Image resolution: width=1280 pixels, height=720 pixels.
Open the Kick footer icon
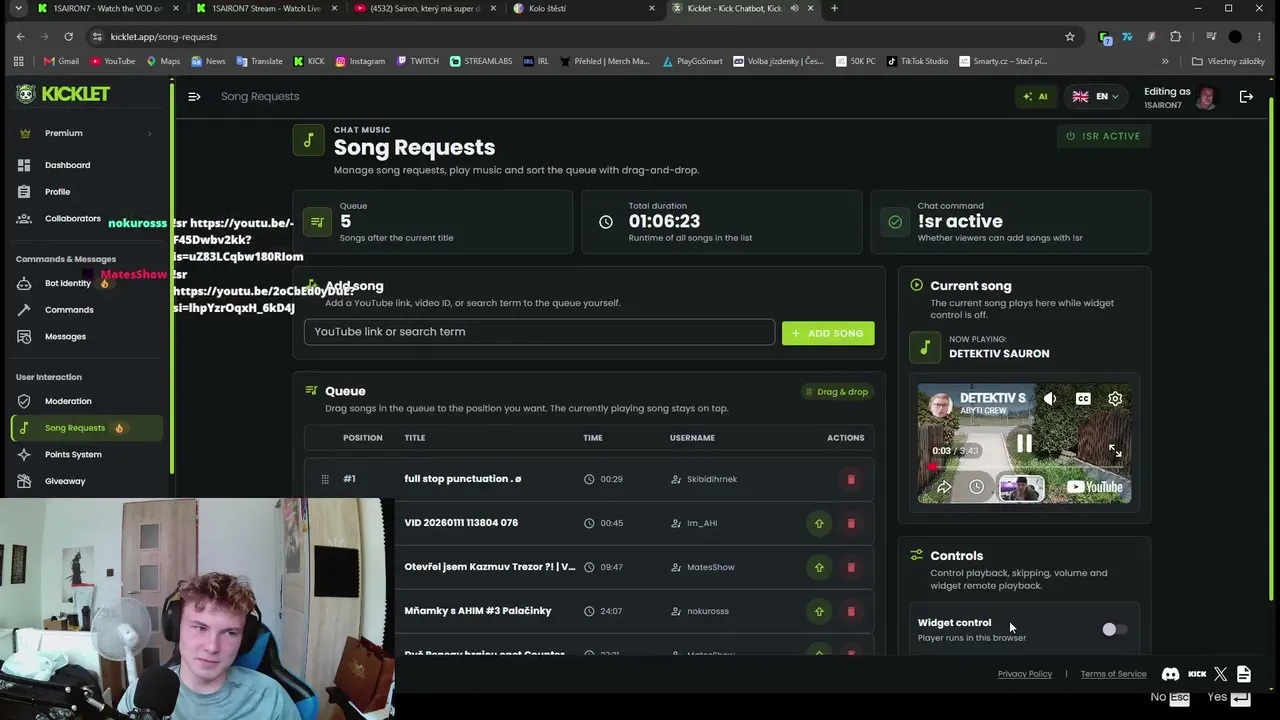(1197, 674)
